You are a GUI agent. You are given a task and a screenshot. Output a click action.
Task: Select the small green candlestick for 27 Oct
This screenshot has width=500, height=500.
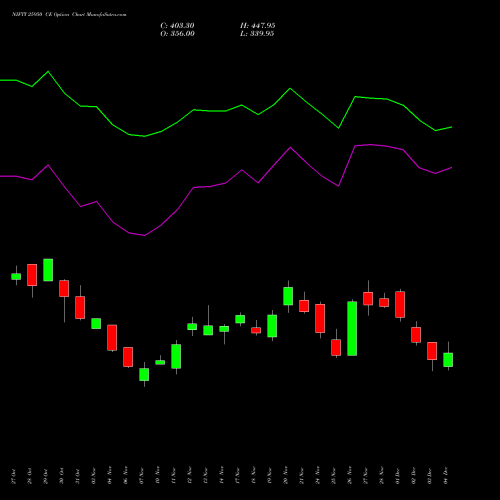coord(16,276)
